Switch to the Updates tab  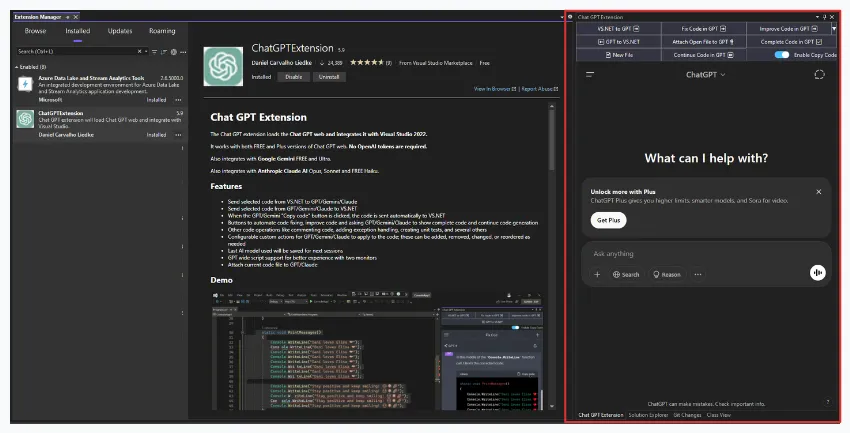(119, 31)
